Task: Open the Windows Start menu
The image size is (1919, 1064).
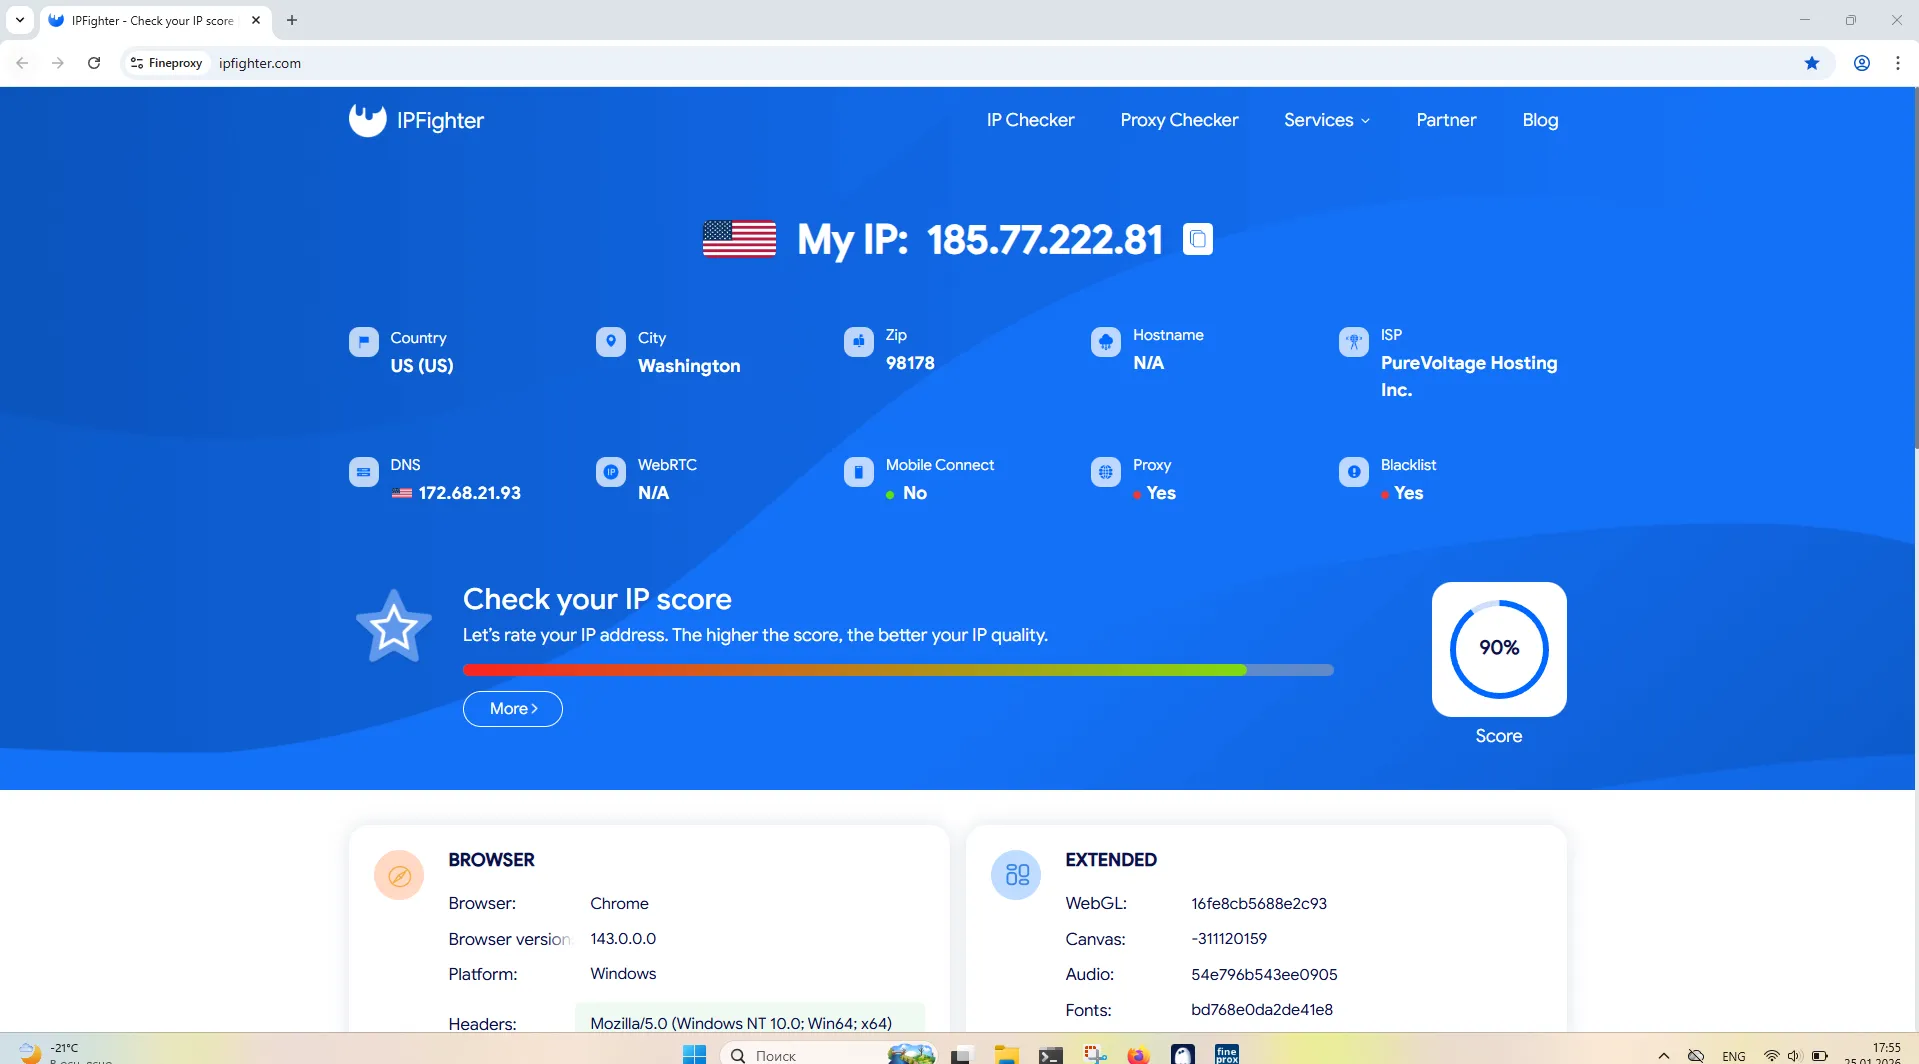Action: [x=694, y=1054]
